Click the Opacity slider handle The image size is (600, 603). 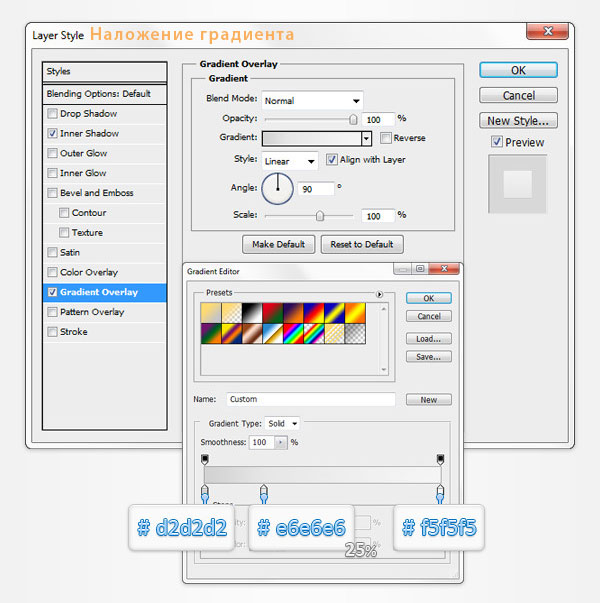click(x=353, y=118)
